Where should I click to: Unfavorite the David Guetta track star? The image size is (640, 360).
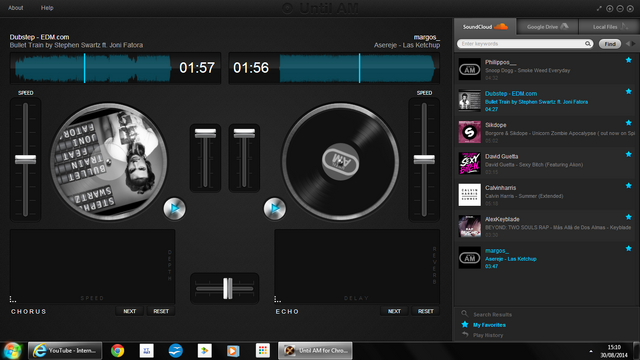(x=629, y=154)
